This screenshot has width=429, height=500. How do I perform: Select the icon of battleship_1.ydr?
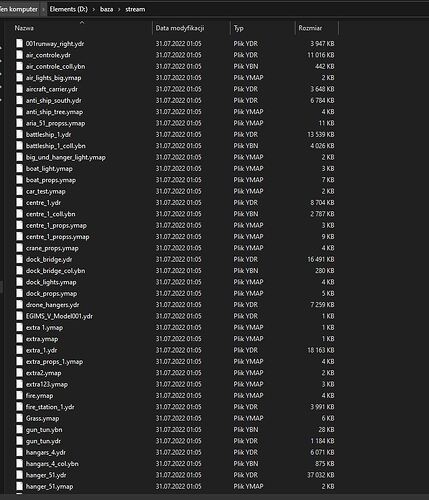(20, 134)
